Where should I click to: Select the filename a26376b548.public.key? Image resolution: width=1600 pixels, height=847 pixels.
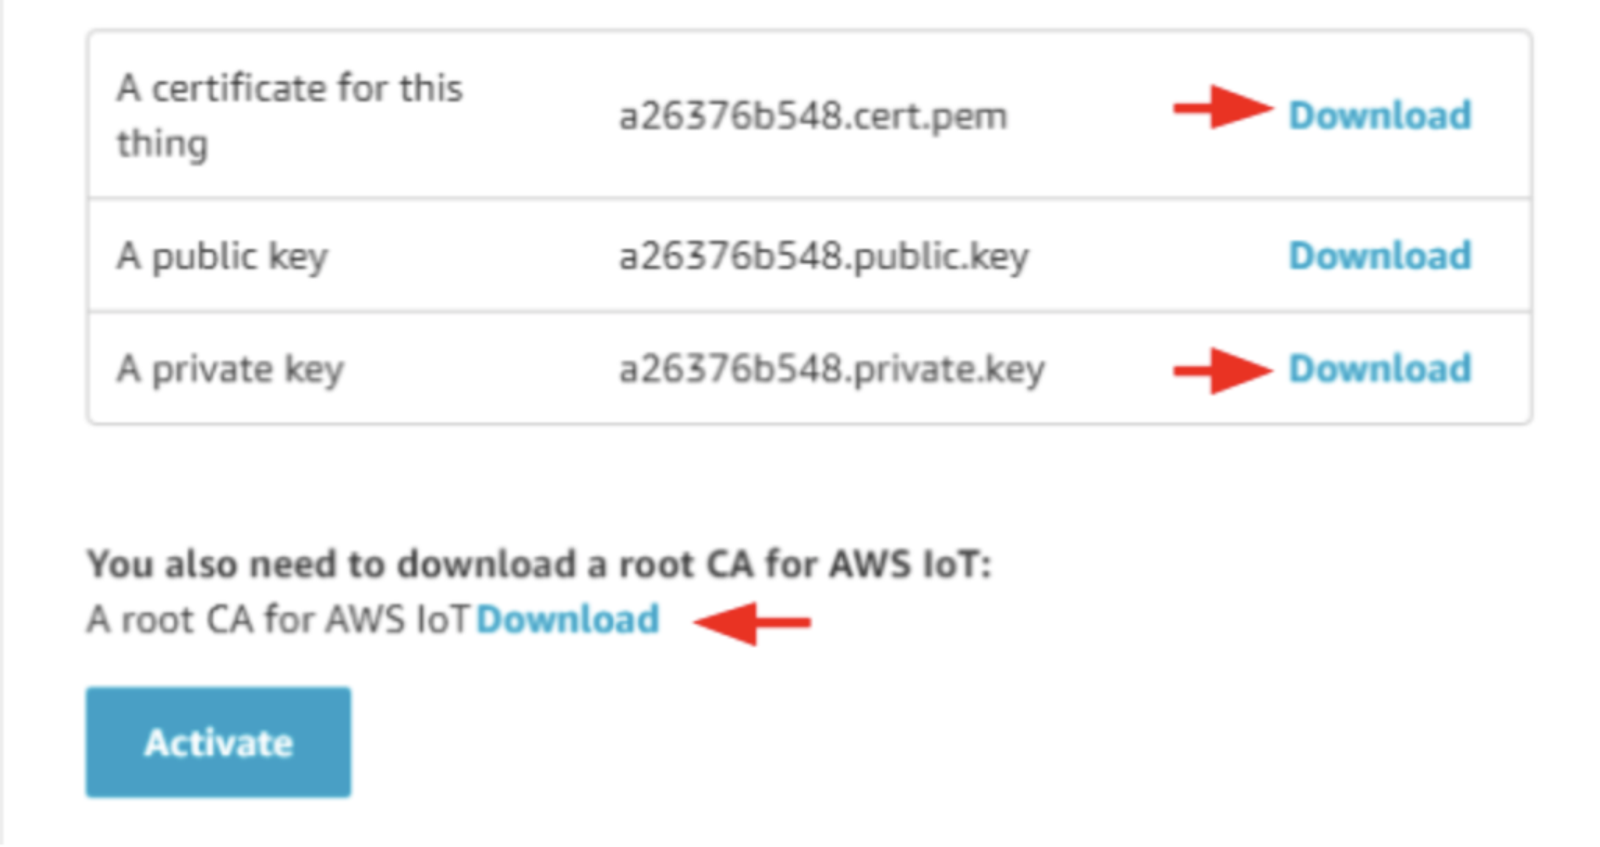point(825,255)
